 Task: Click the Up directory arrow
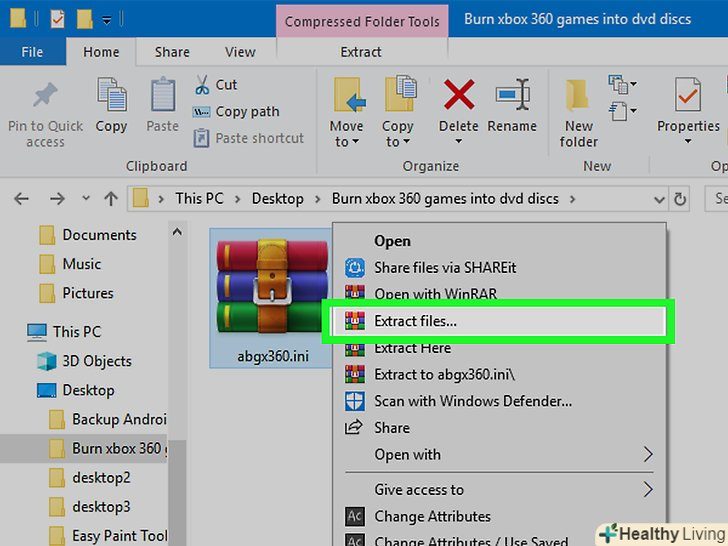click(x=110, y=199)
